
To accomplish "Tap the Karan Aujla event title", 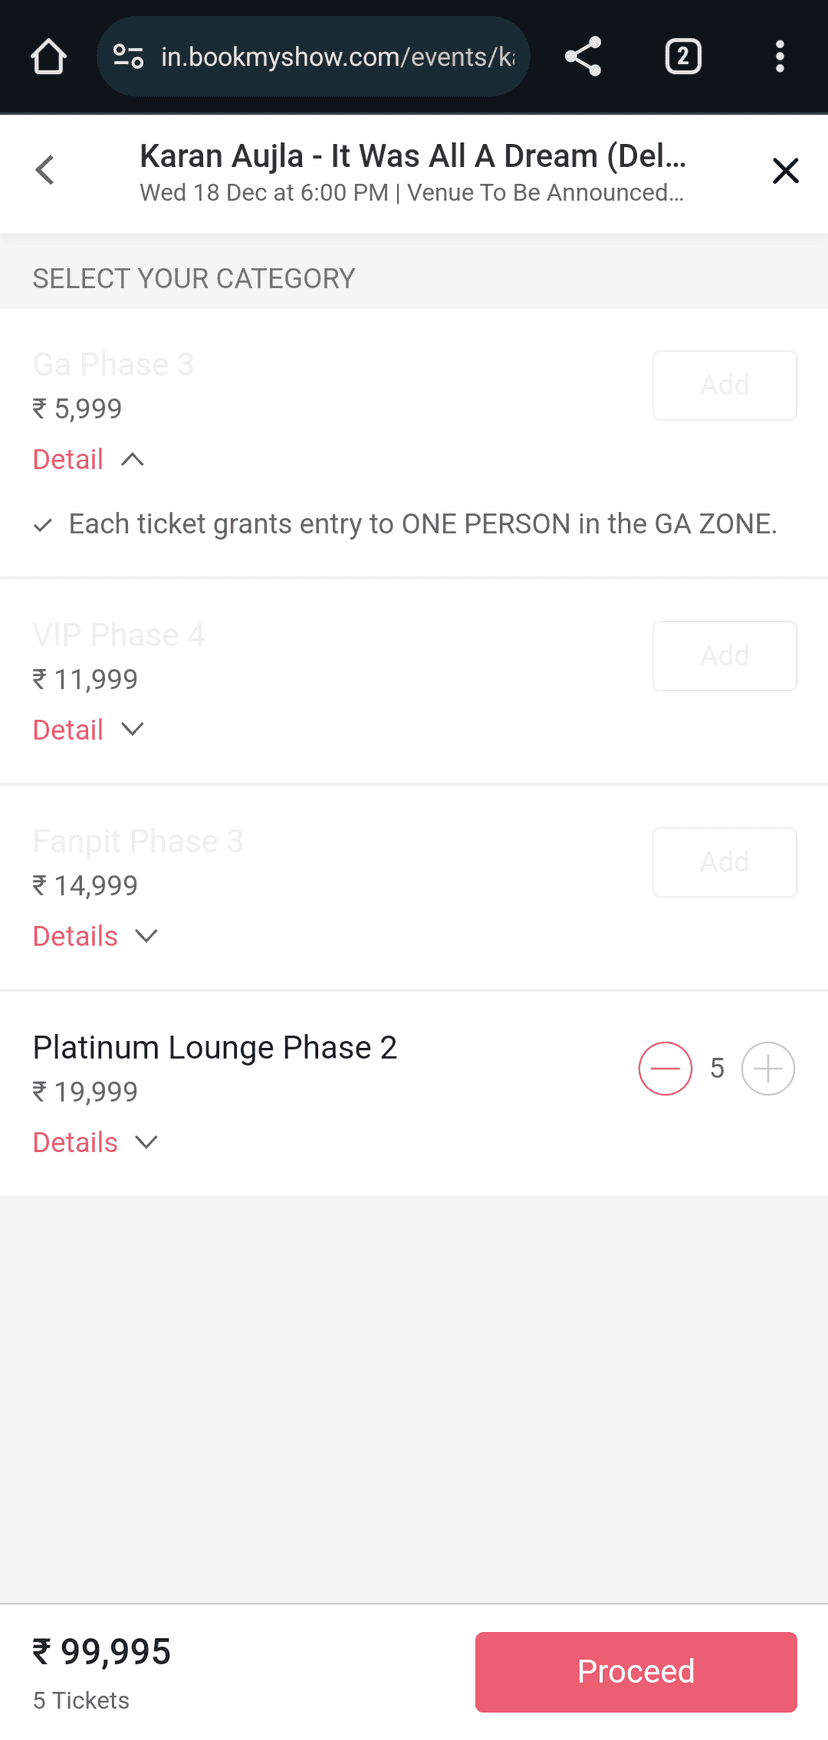I will tap(412, 156).
